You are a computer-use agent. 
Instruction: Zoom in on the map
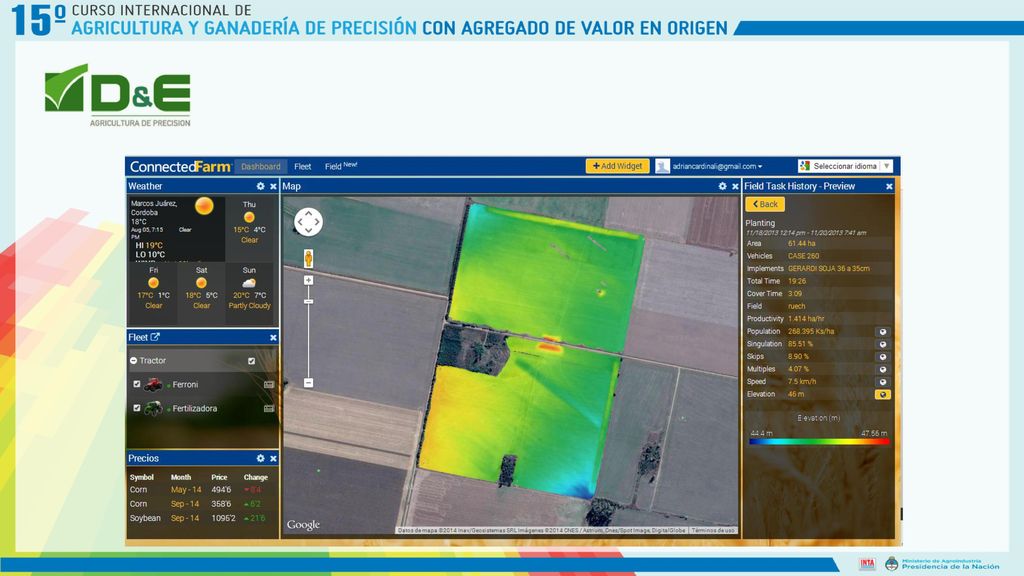308,280
